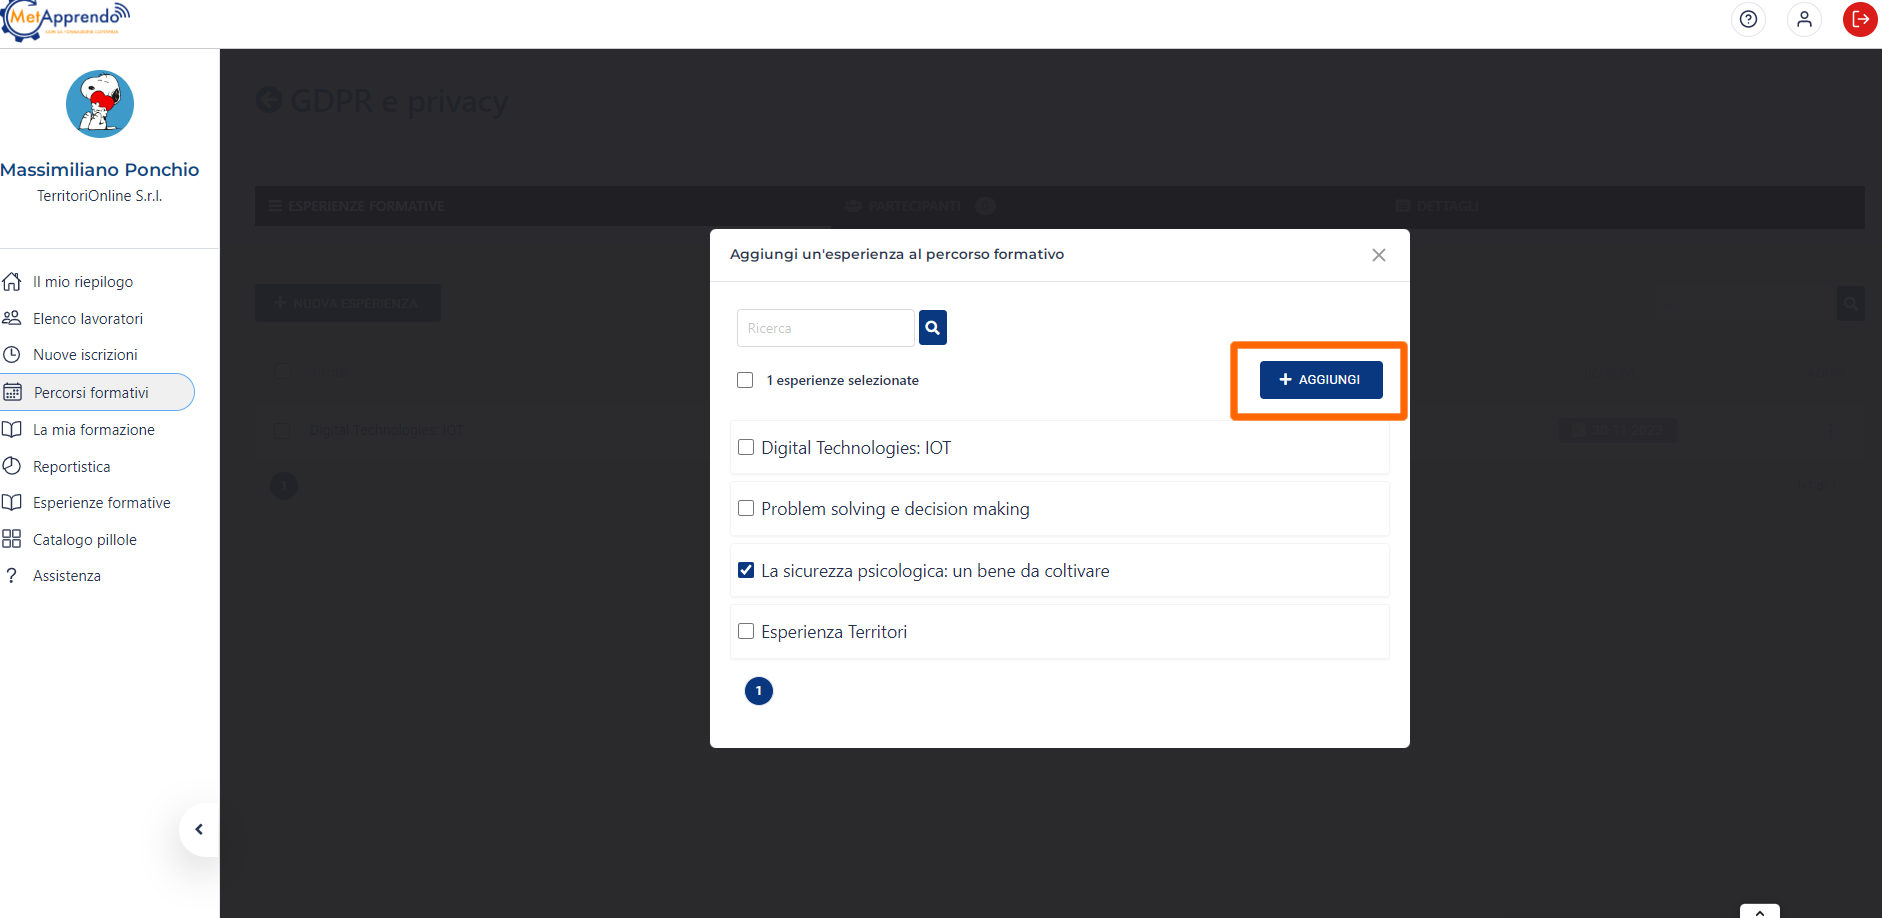1882x918 pixels.
Task: Click the book icon beside Esperienze formative
Action: (x=12, y=502)
